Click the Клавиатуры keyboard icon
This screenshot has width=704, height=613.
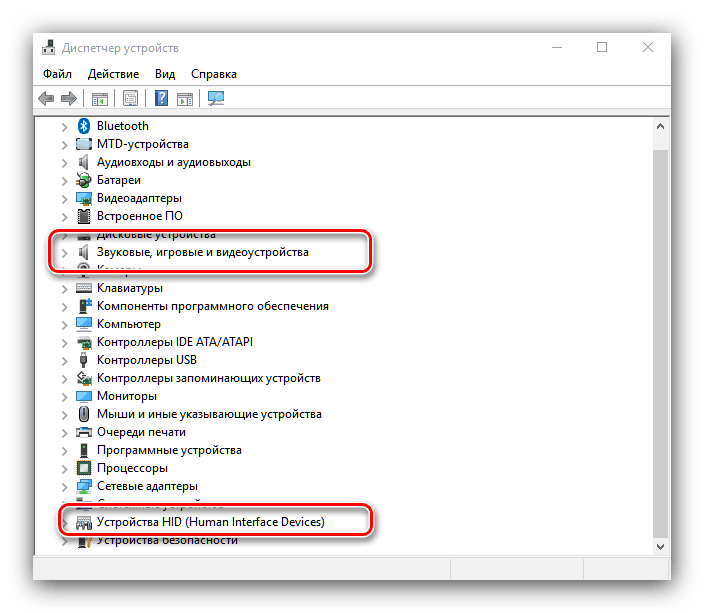tap(84, 288)
